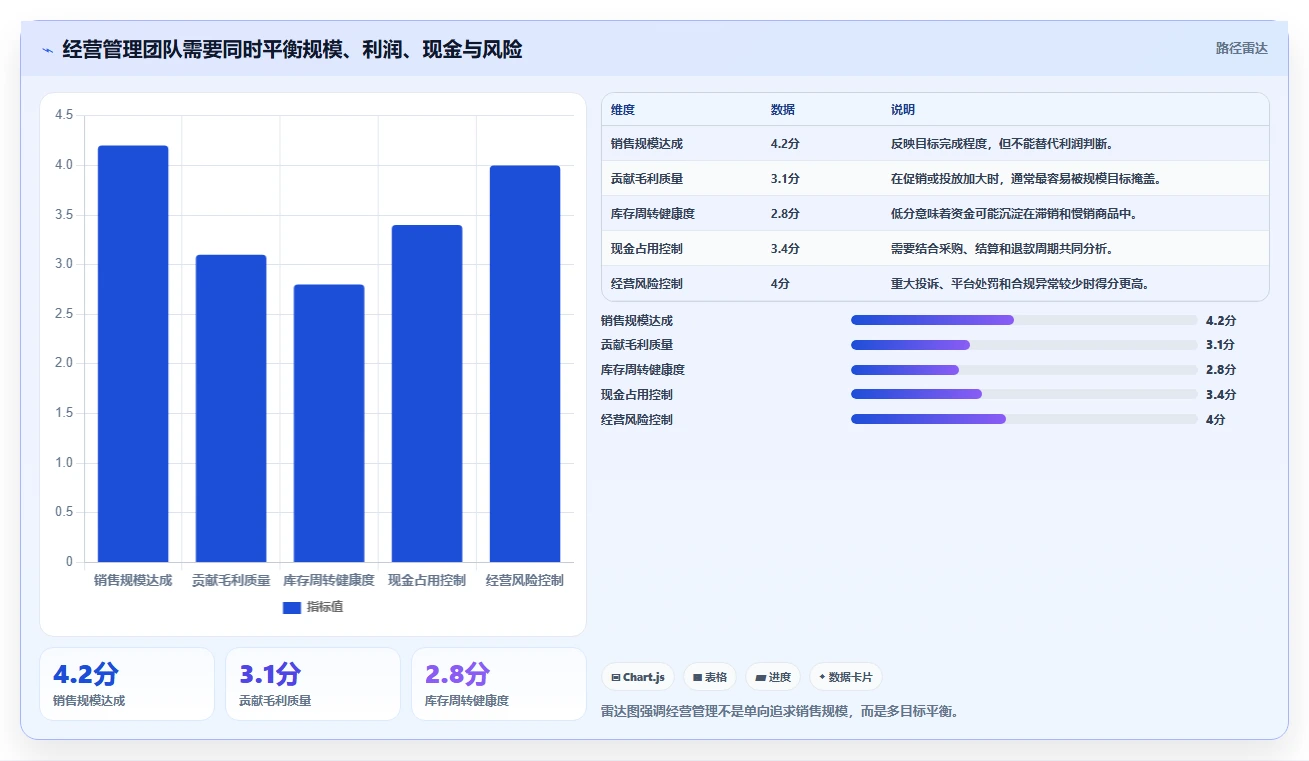Viewport: 1309px width, 761px height.
Task: Click the 数据 column header
Action: pyautogui.click(x=783, y=110)
